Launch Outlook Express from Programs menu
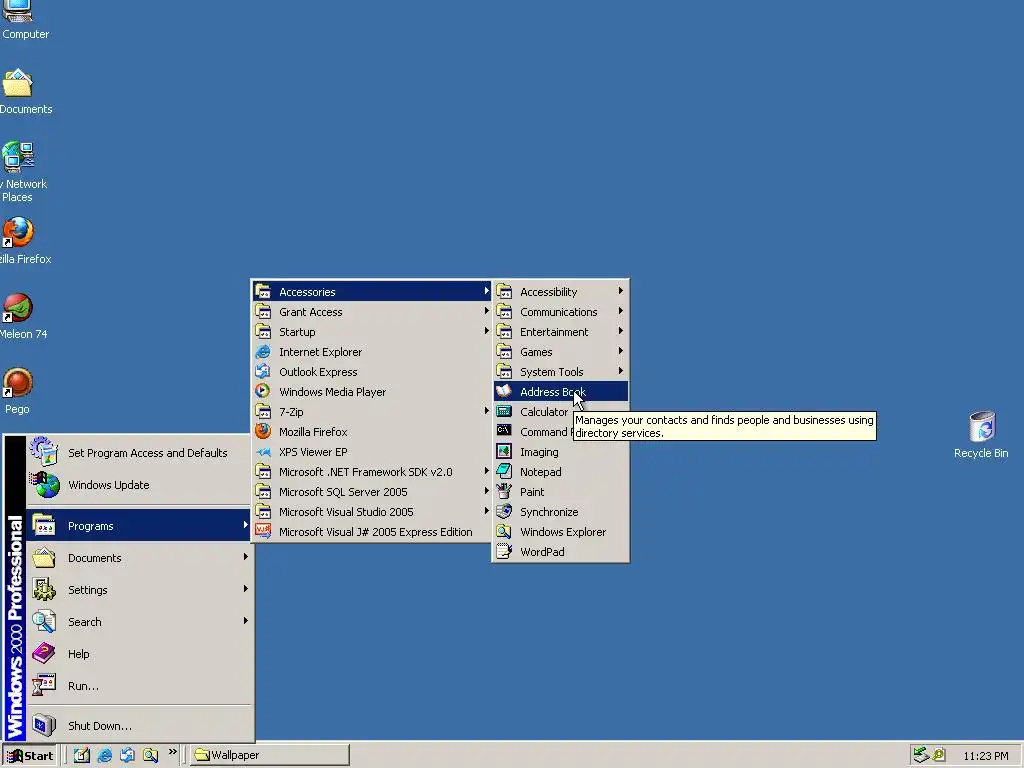This screenshot has height=768, width=1024. 372,372
